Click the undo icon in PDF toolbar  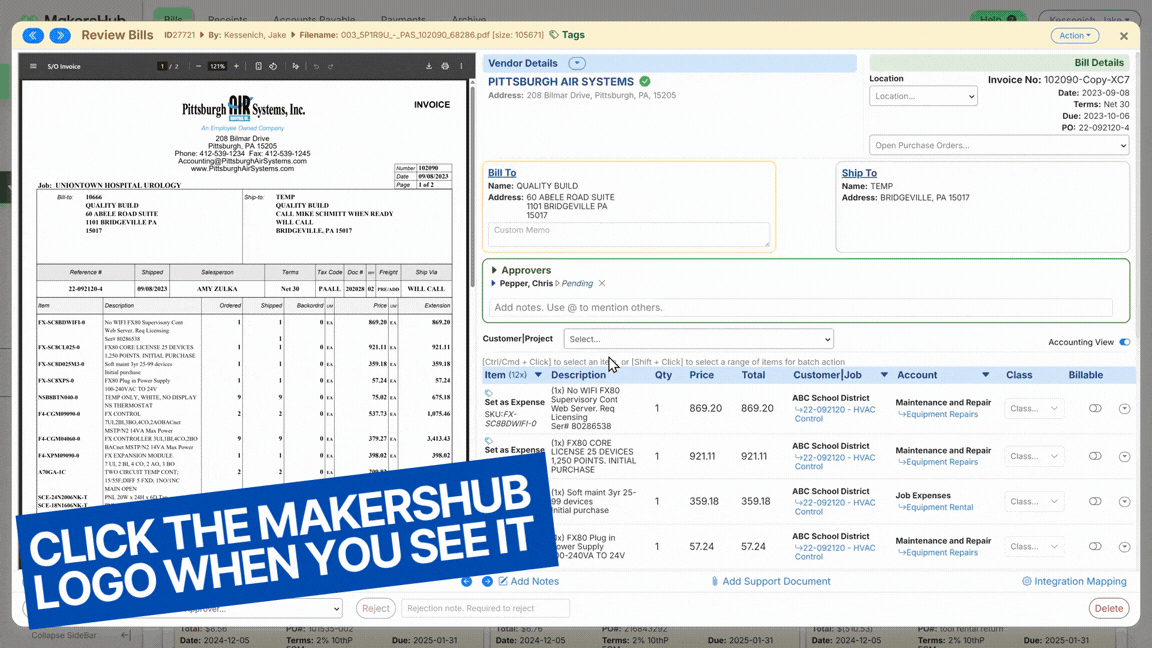point(317,66)
